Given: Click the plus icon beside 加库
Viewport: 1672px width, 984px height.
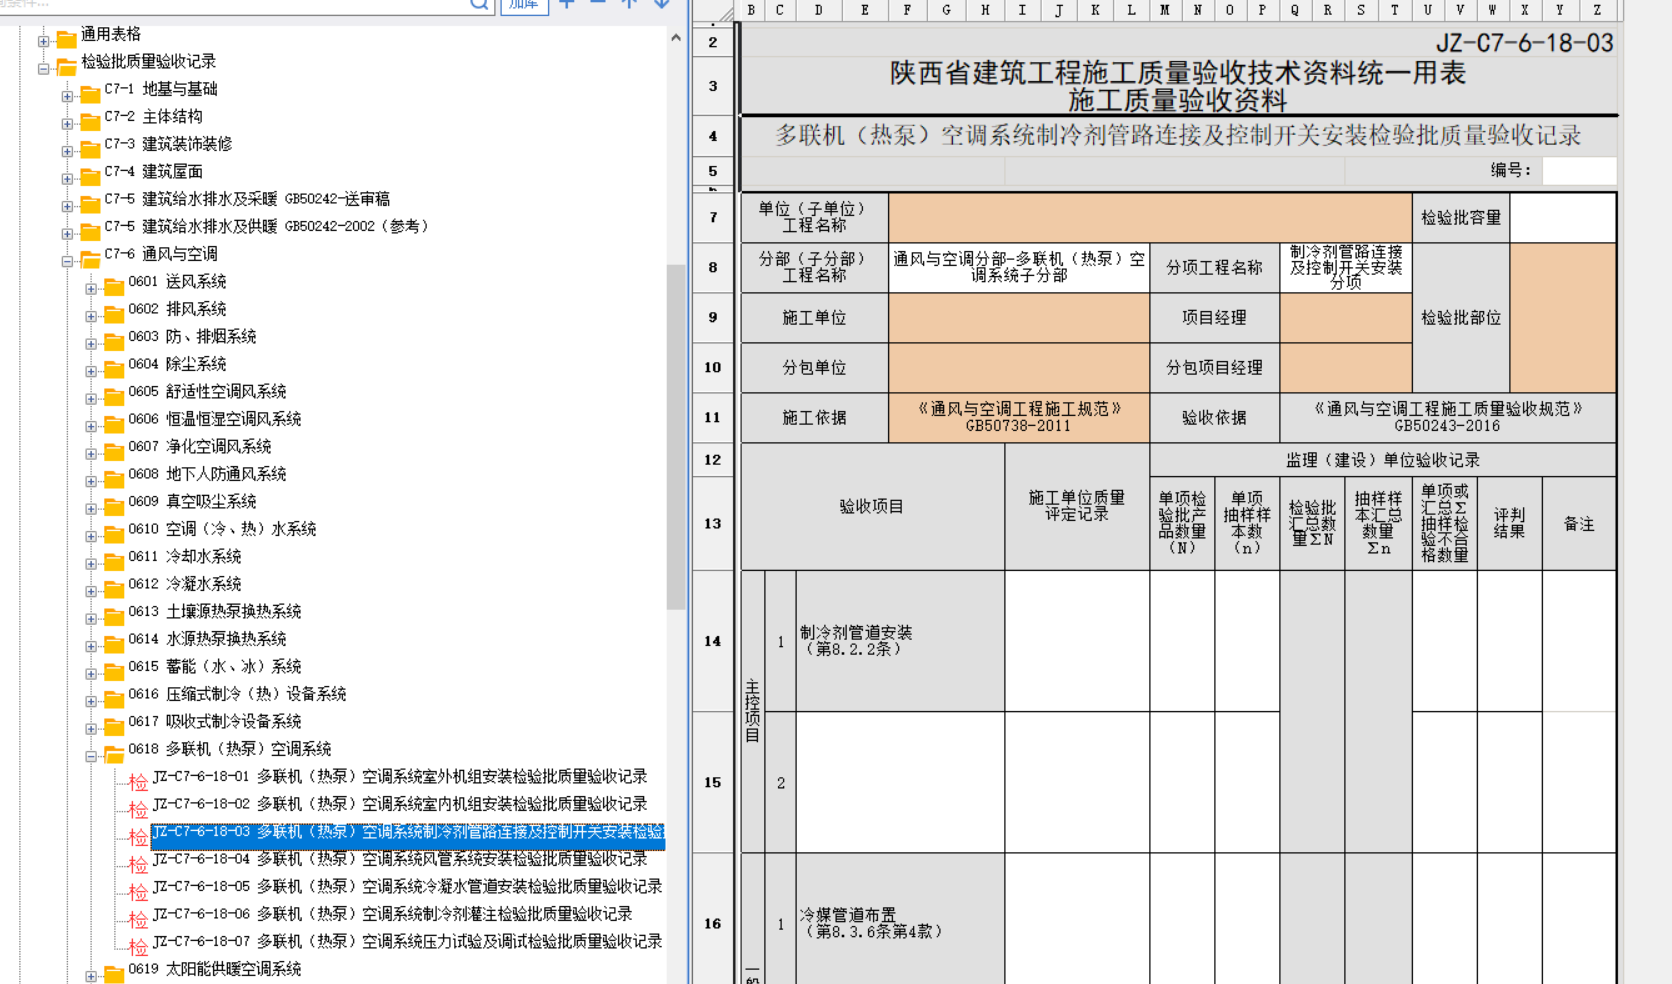Looking at the screenshot, I should [x=567, y=4].
